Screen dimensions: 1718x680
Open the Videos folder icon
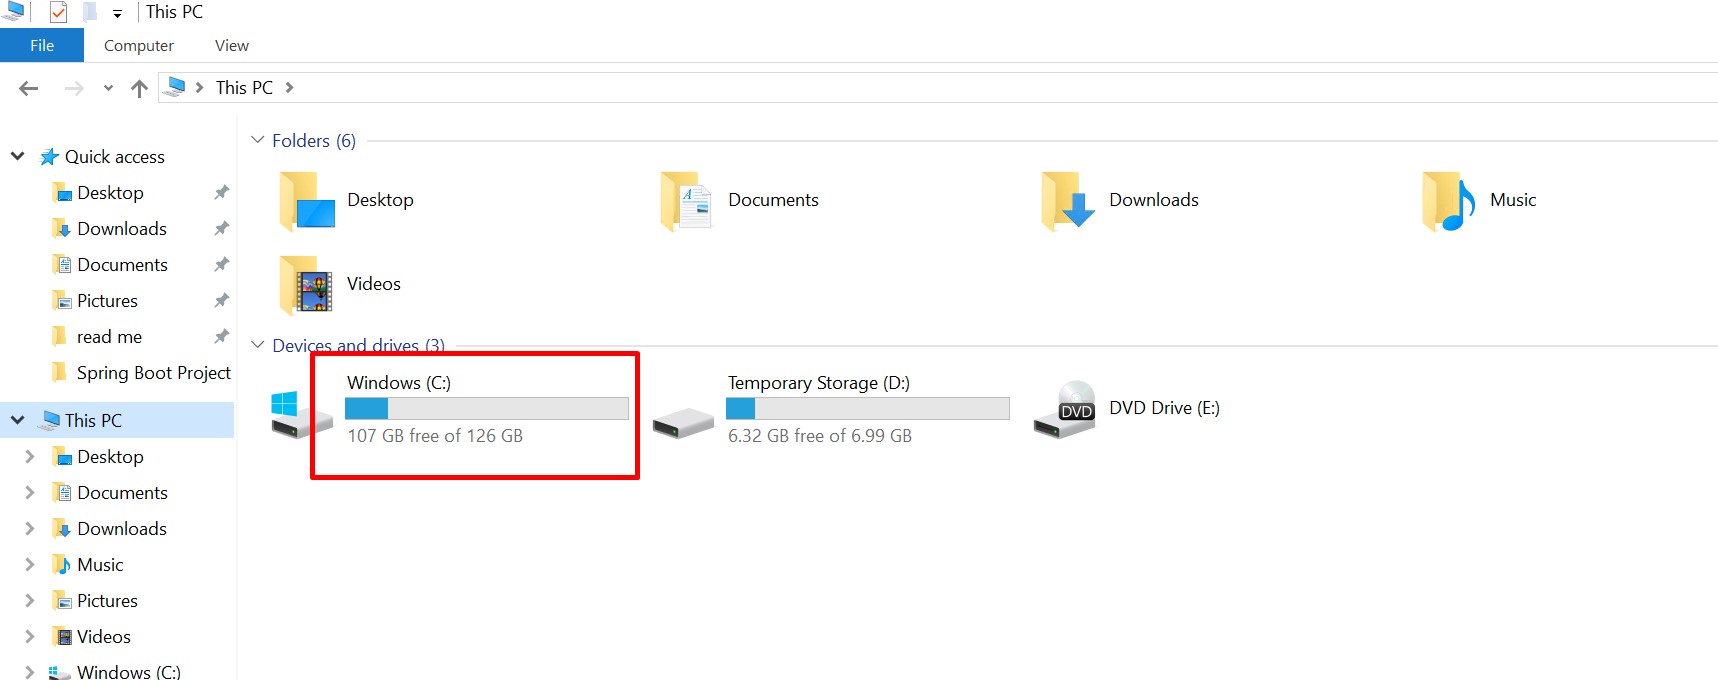(x=307, y=285)
